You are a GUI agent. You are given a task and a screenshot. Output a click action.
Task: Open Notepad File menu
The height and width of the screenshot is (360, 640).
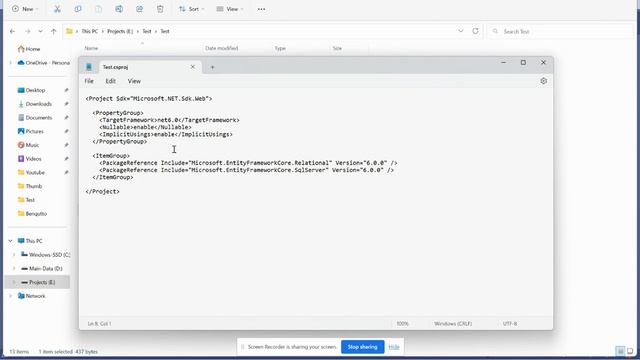(x=89, y=81)
